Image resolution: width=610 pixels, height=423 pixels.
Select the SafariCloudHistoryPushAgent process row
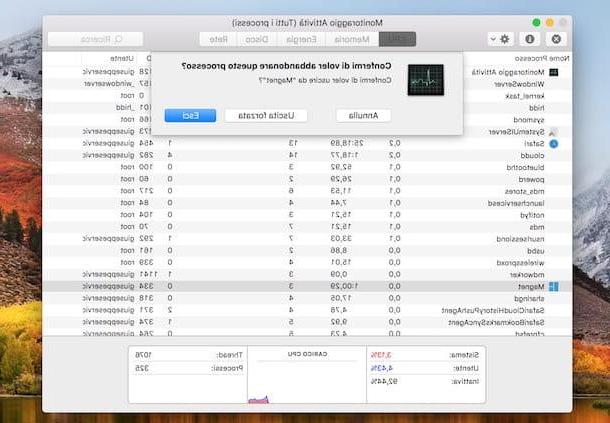(x=307, y=311)
